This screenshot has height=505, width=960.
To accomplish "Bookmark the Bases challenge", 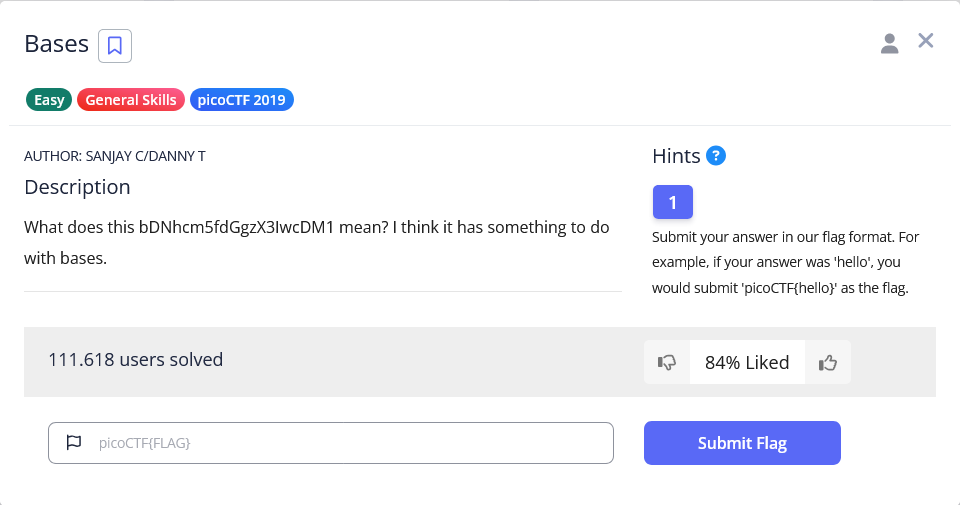I will (115, 45).
